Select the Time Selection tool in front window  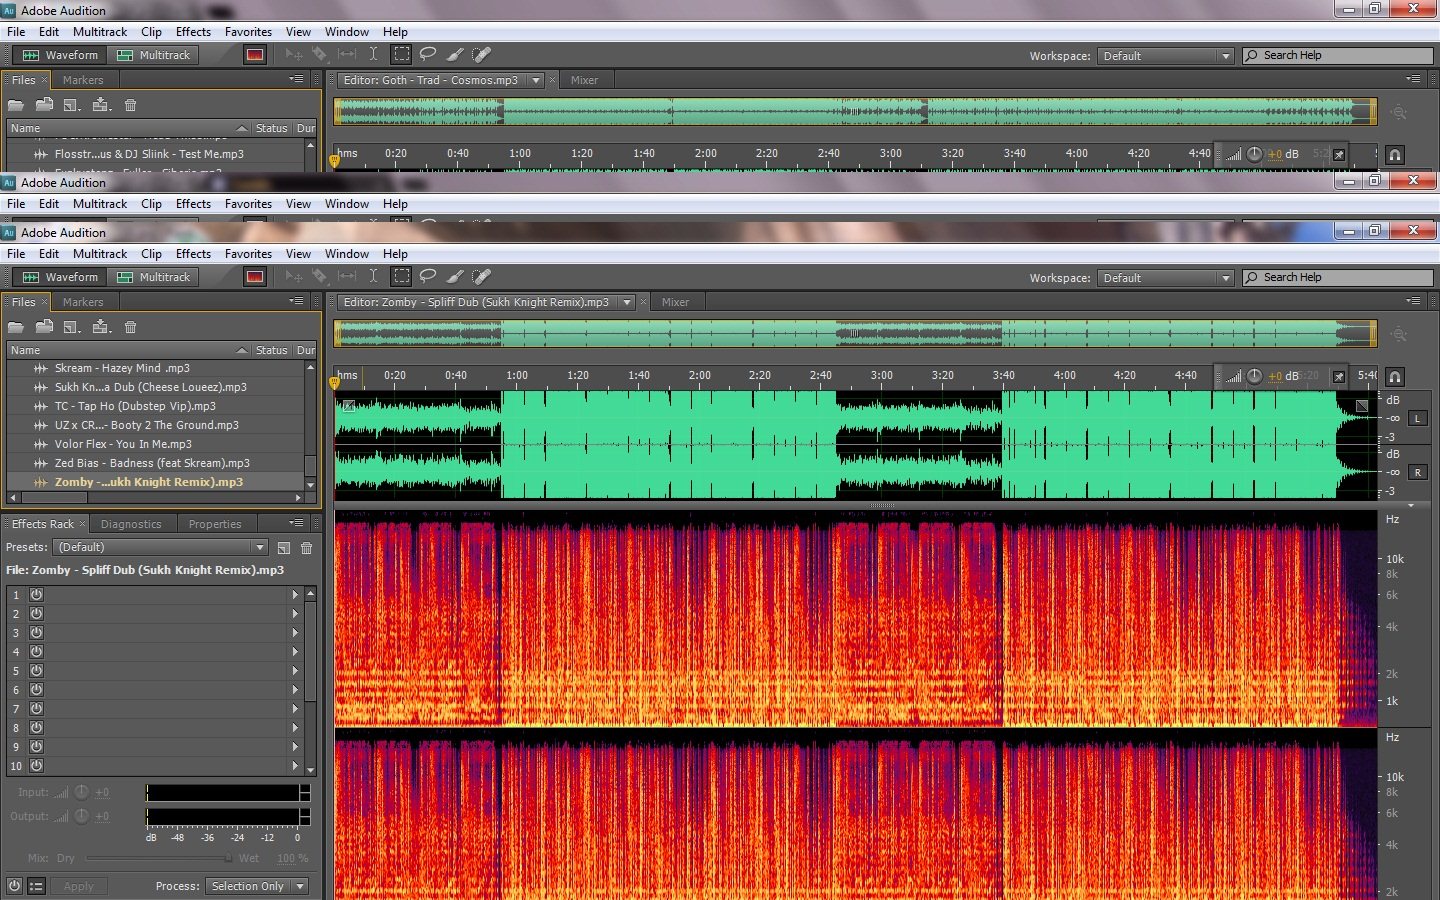point(374,277)
